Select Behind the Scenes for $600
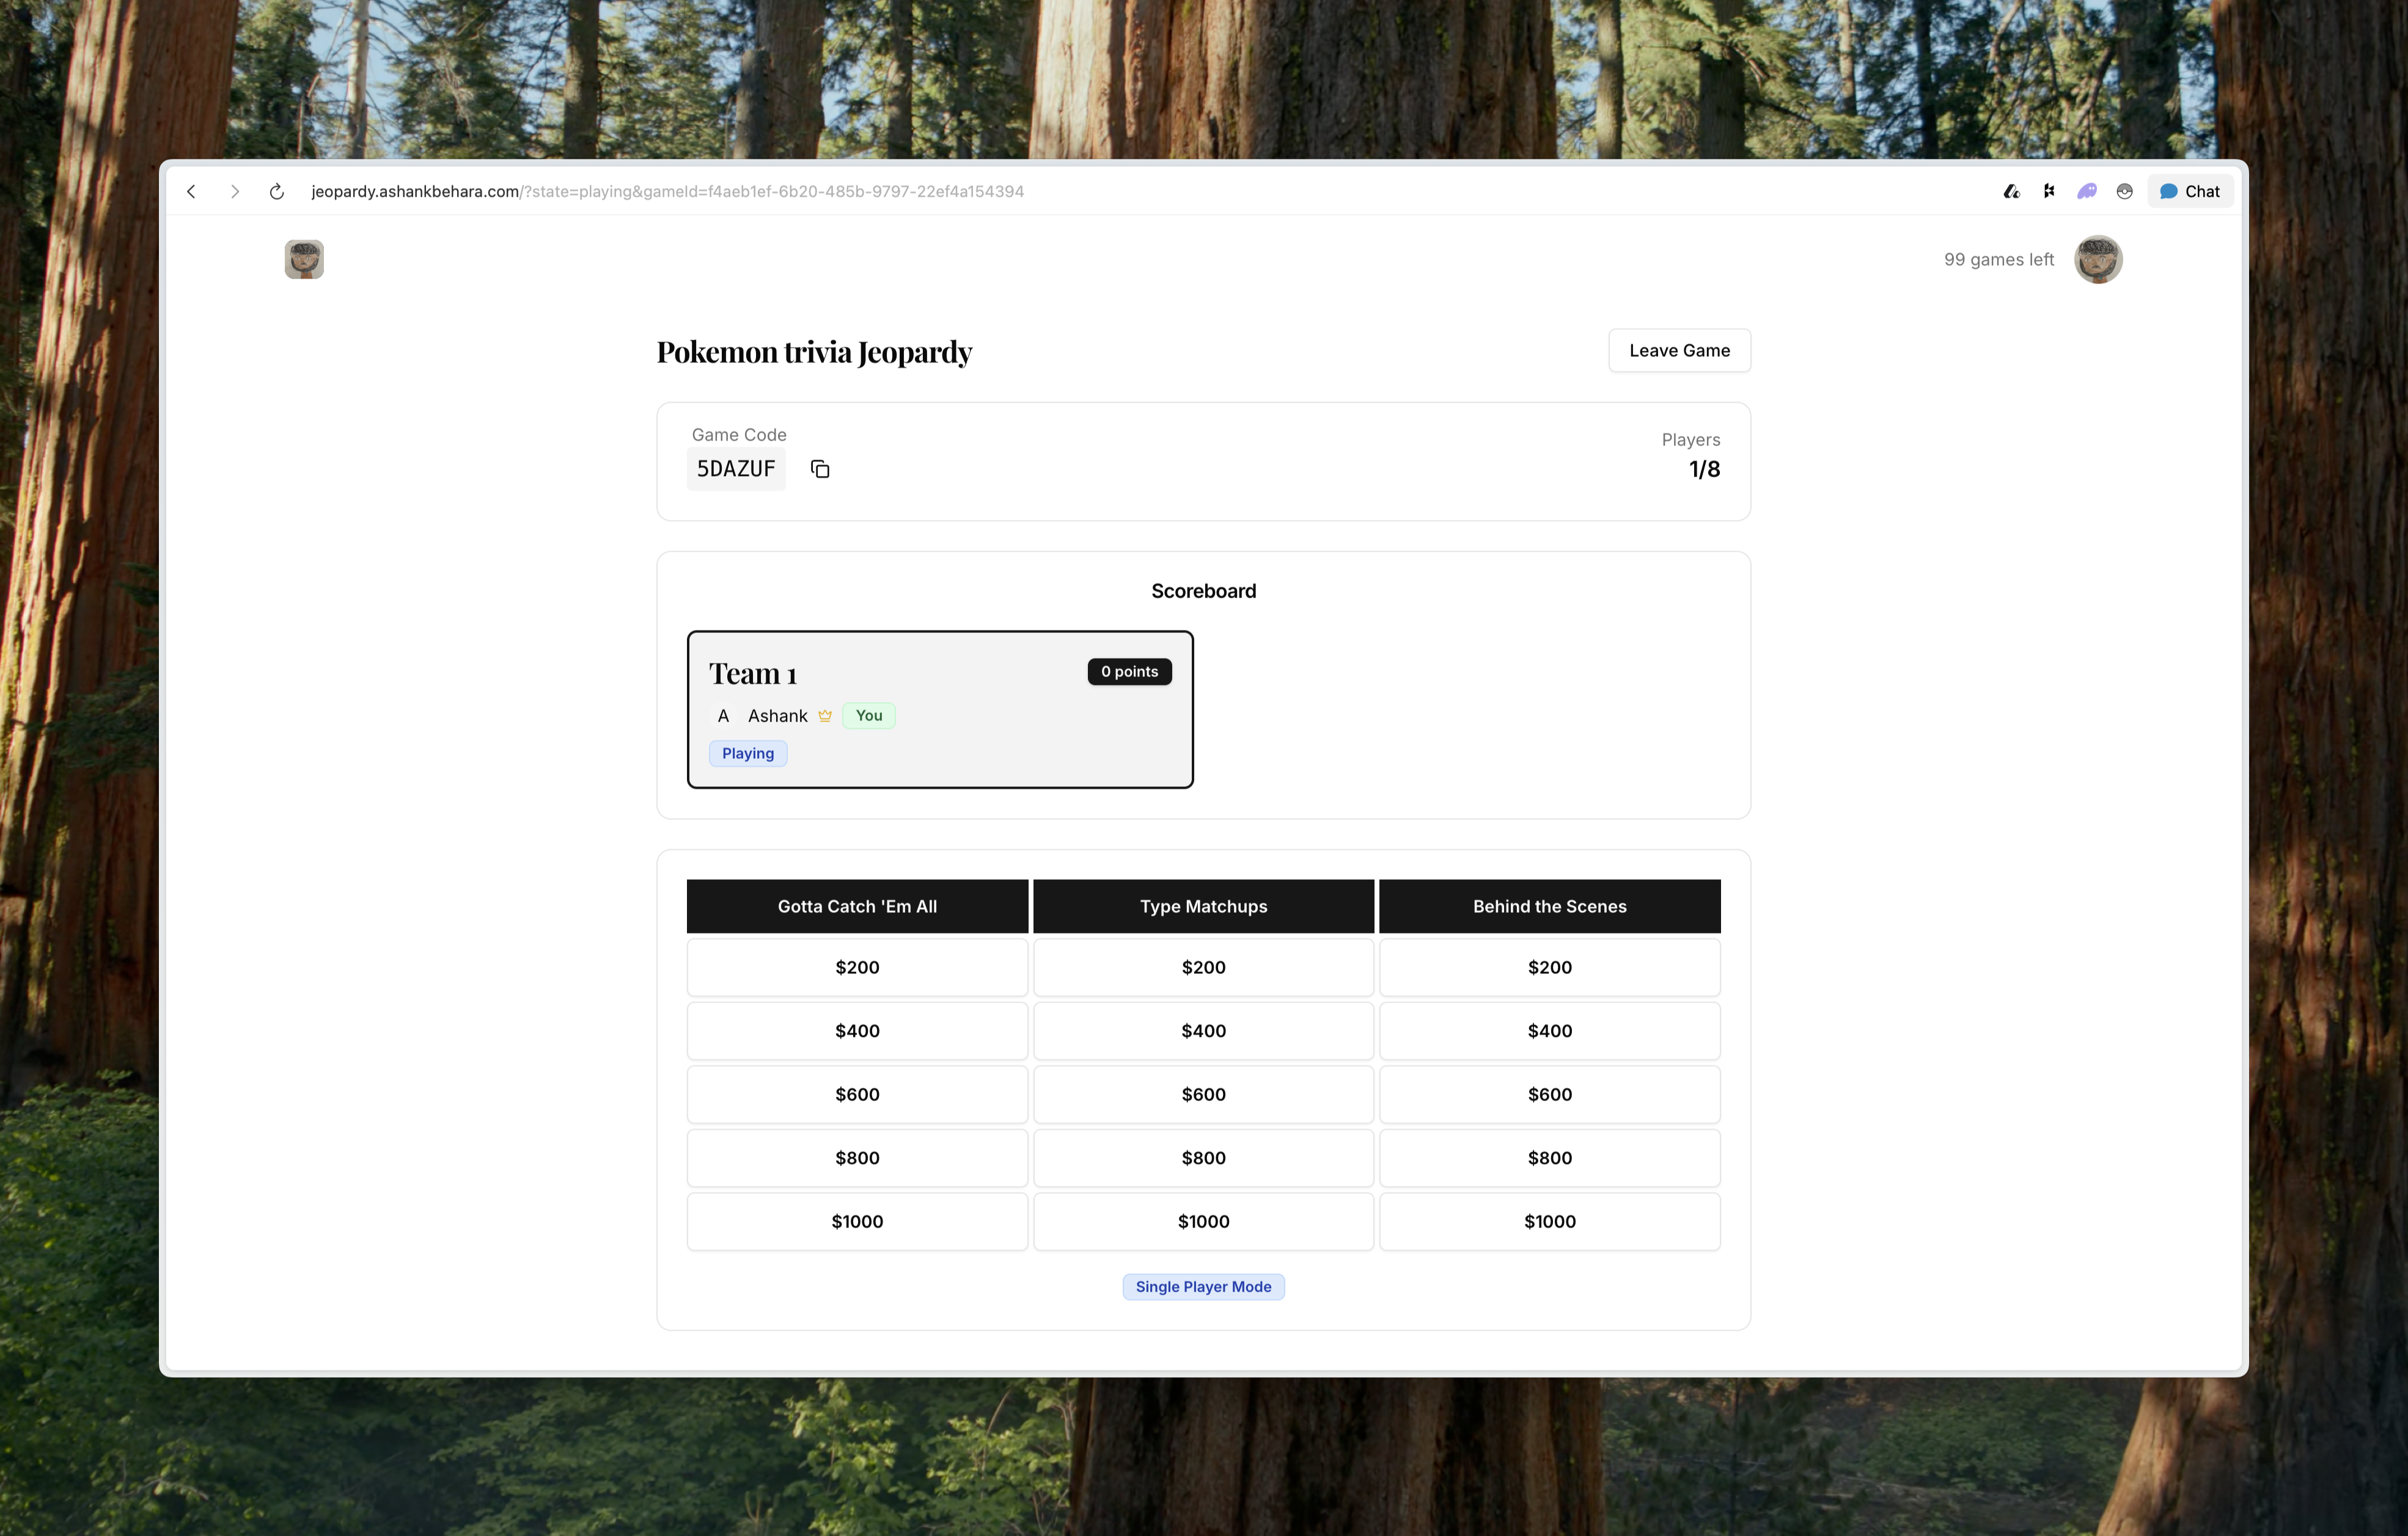This screenshot has width=2408, height=1536. pyautogui.click(x=1550, y=1094)
